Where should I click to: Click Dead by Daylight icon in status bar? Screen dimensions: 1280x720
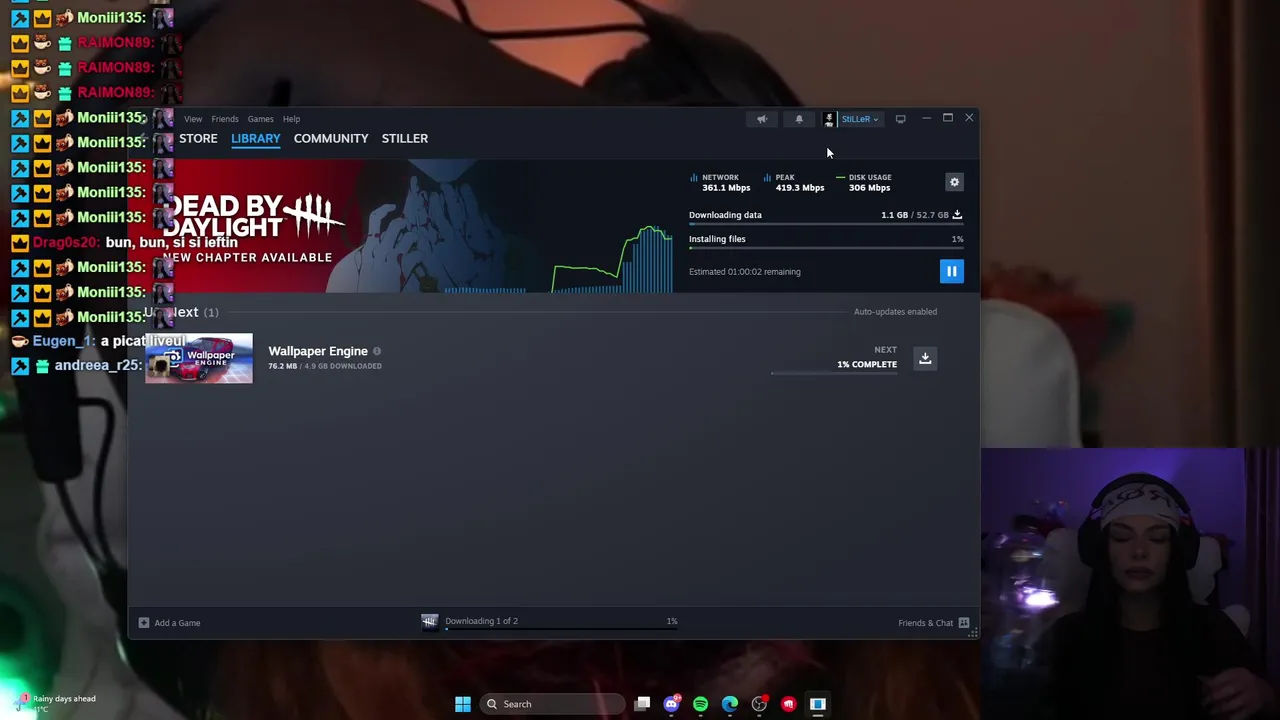click(430, 622)
